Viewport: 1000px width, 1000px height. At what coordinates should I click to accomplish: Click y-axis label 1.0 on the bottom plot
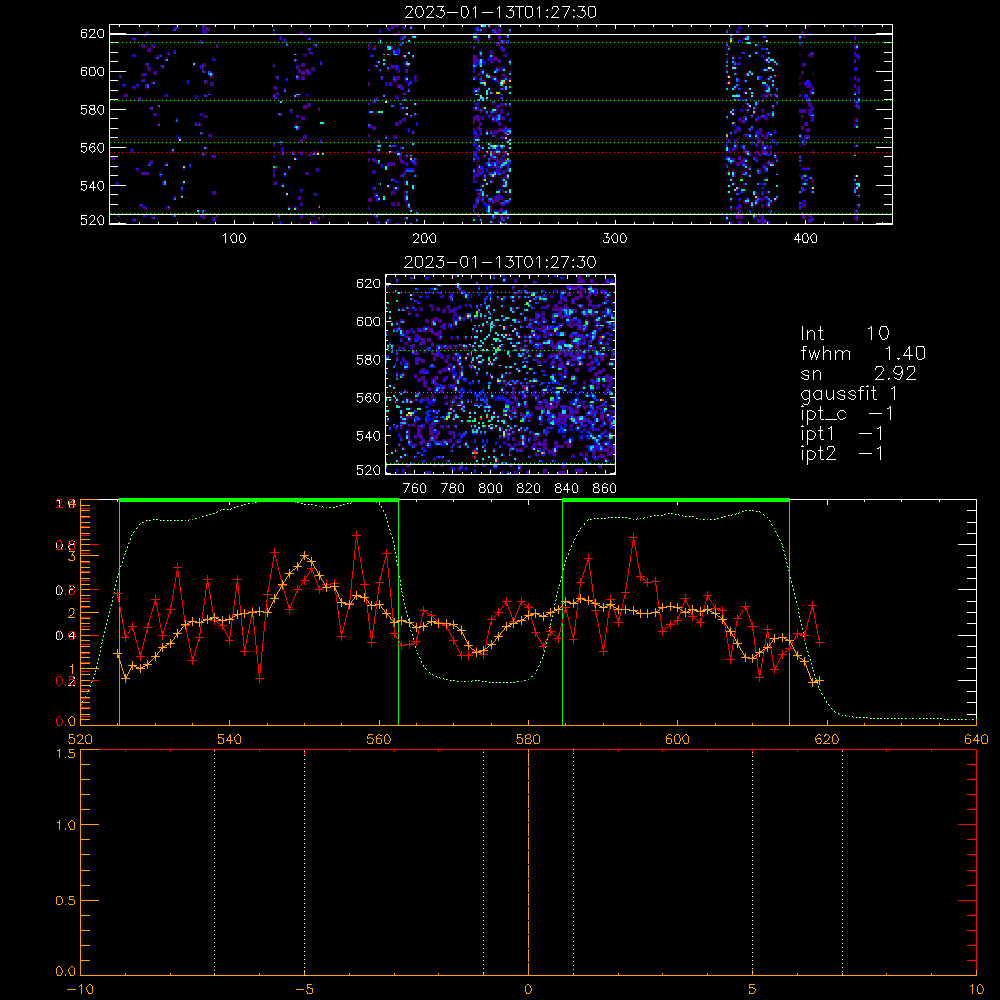(x=66, y=825)
